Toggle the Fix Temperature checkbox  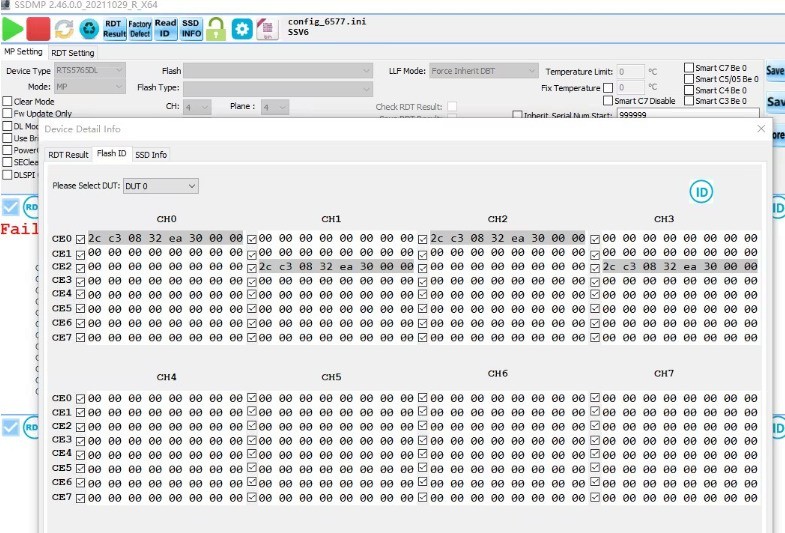[x=608, y=88]
